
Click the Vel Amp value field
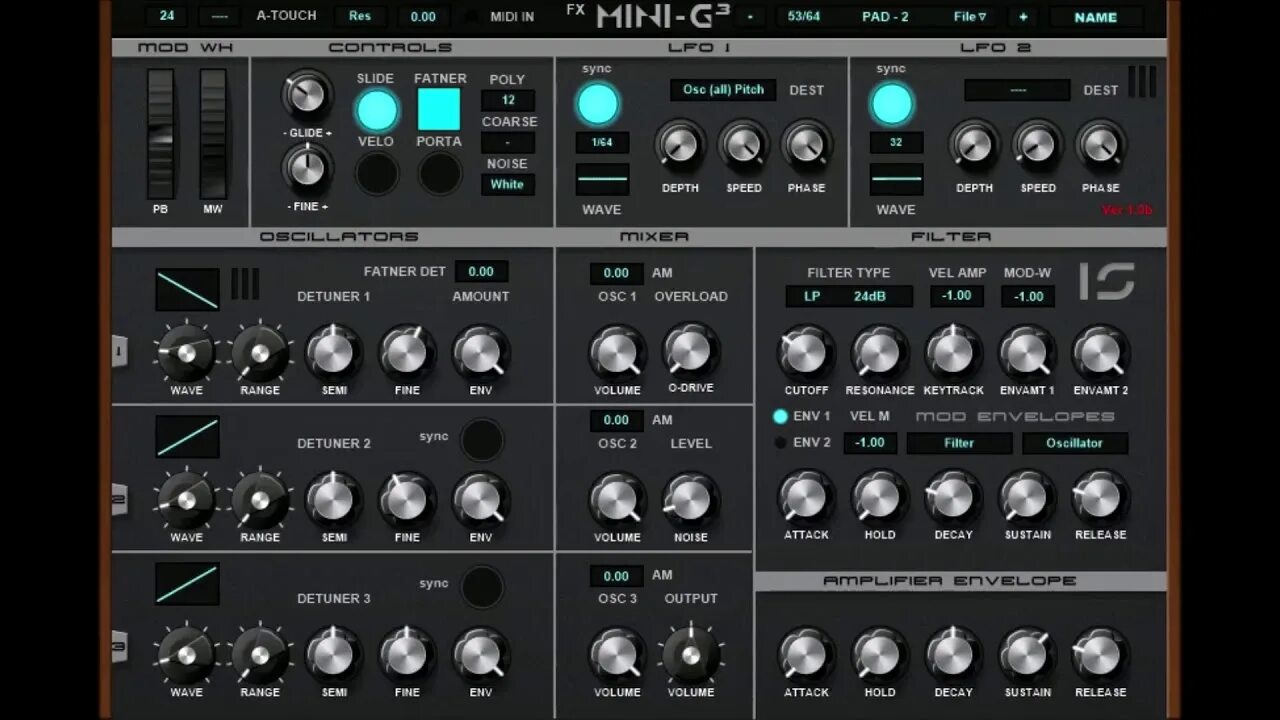click(x=957, y=296)
